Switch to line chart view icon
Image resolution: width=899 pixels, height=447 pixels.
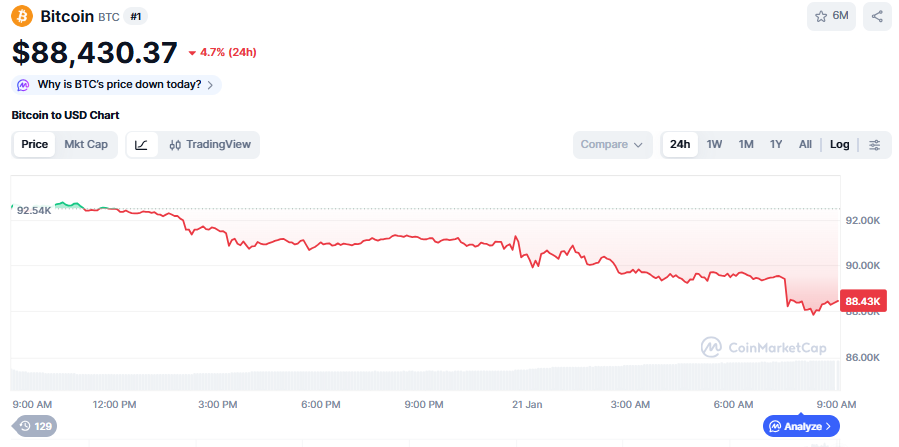coord(142,144)
